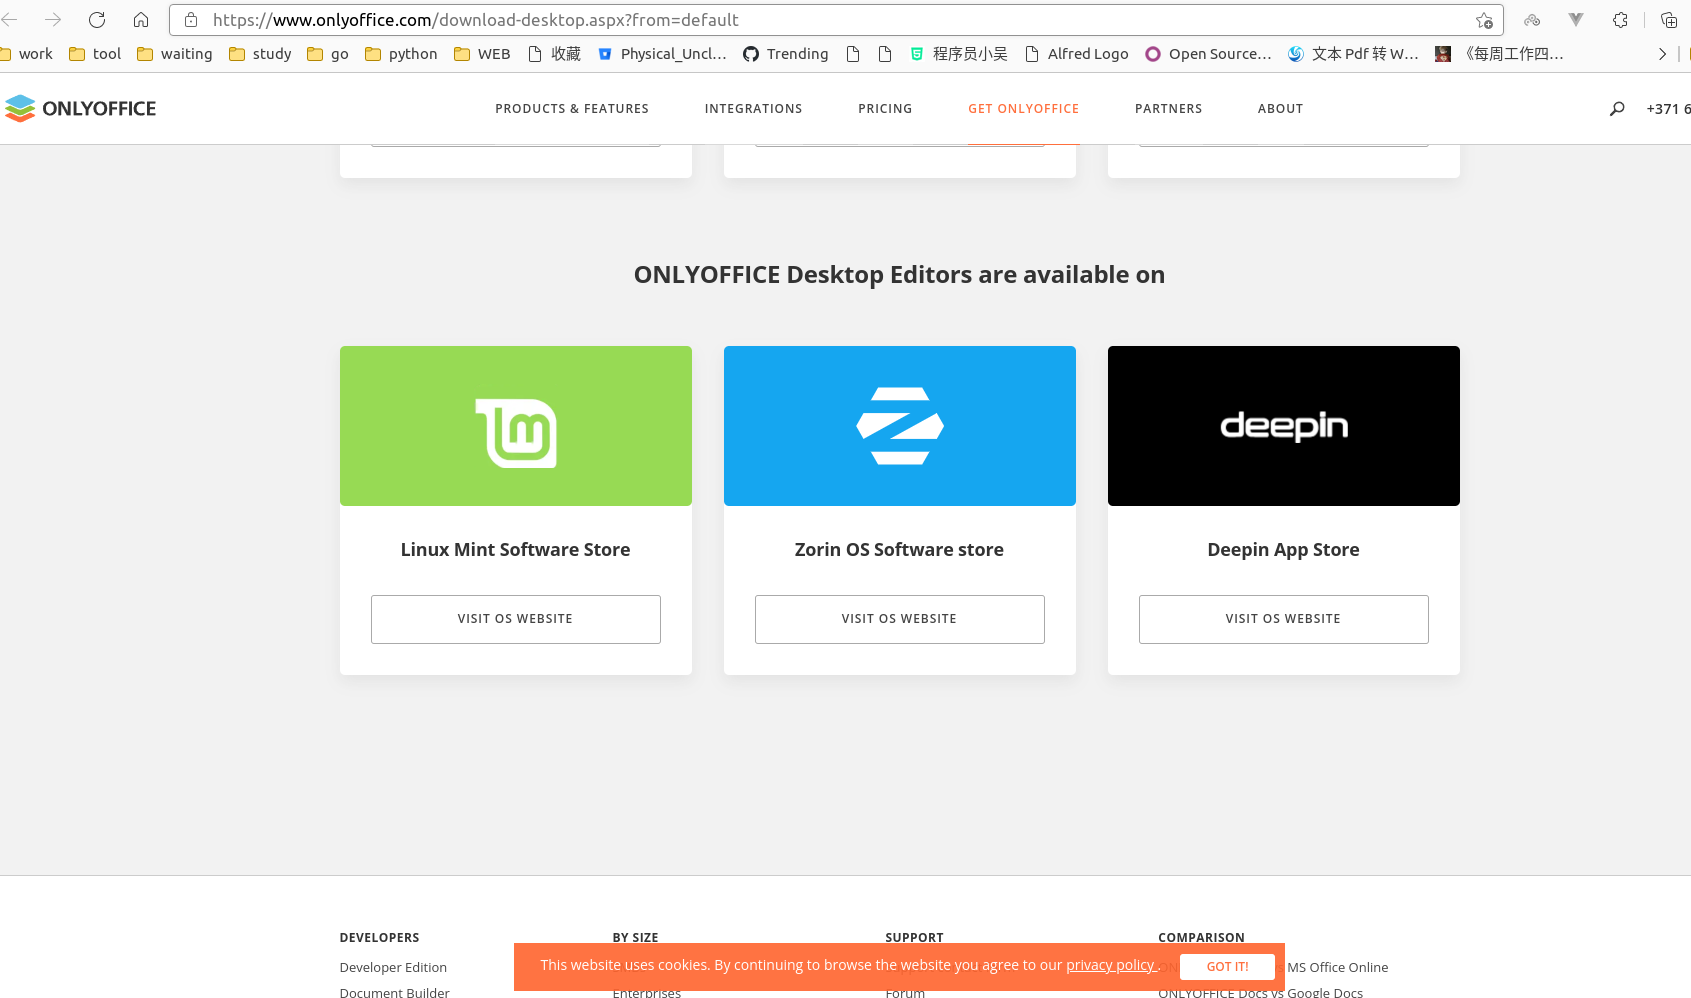Open Partners menu
This screenshot has height=998, width=1691.
pyautogui.click(x=1168, y=109)
